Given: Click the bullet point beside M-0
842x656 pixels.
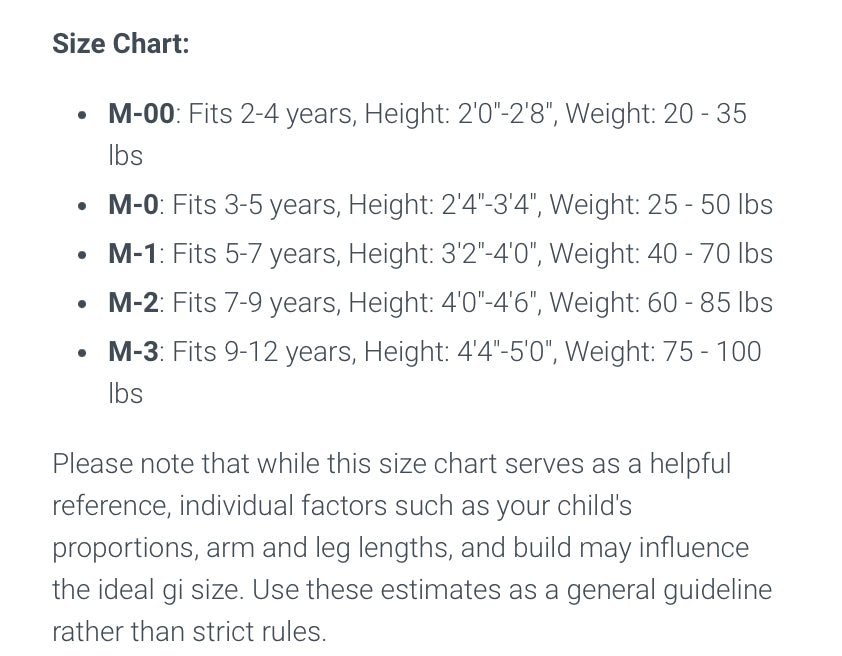Looking at the screenshot, I should tap(82, 206).
